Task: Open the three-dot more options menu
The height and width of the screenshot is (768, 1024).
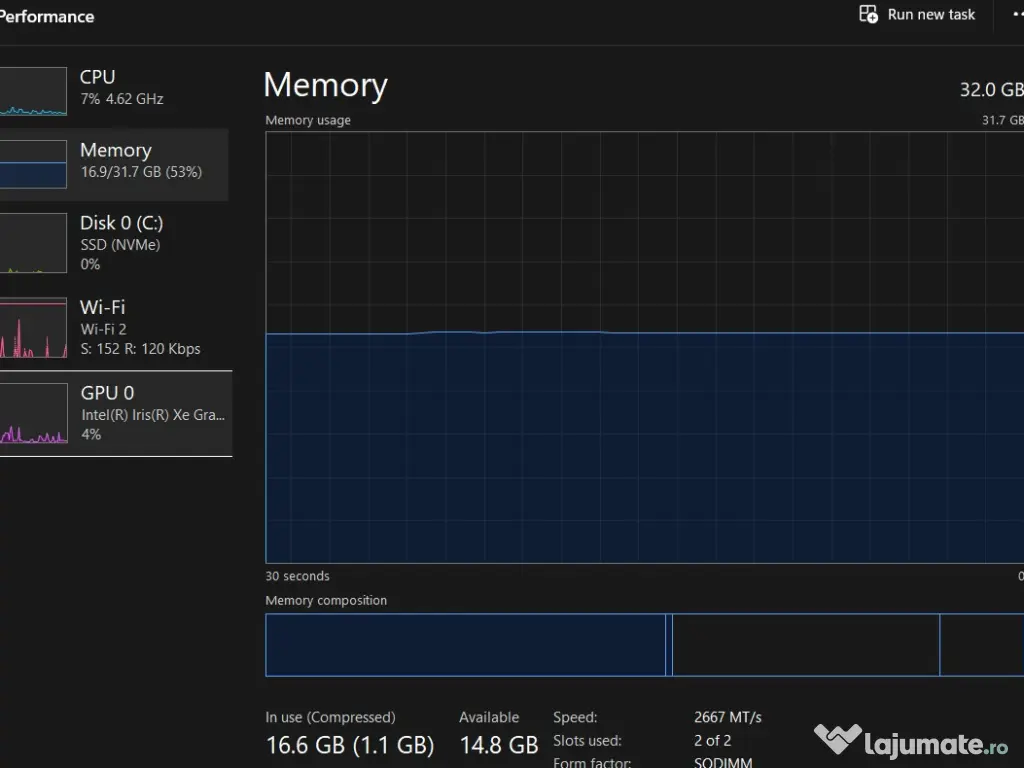Action: 1014,15
